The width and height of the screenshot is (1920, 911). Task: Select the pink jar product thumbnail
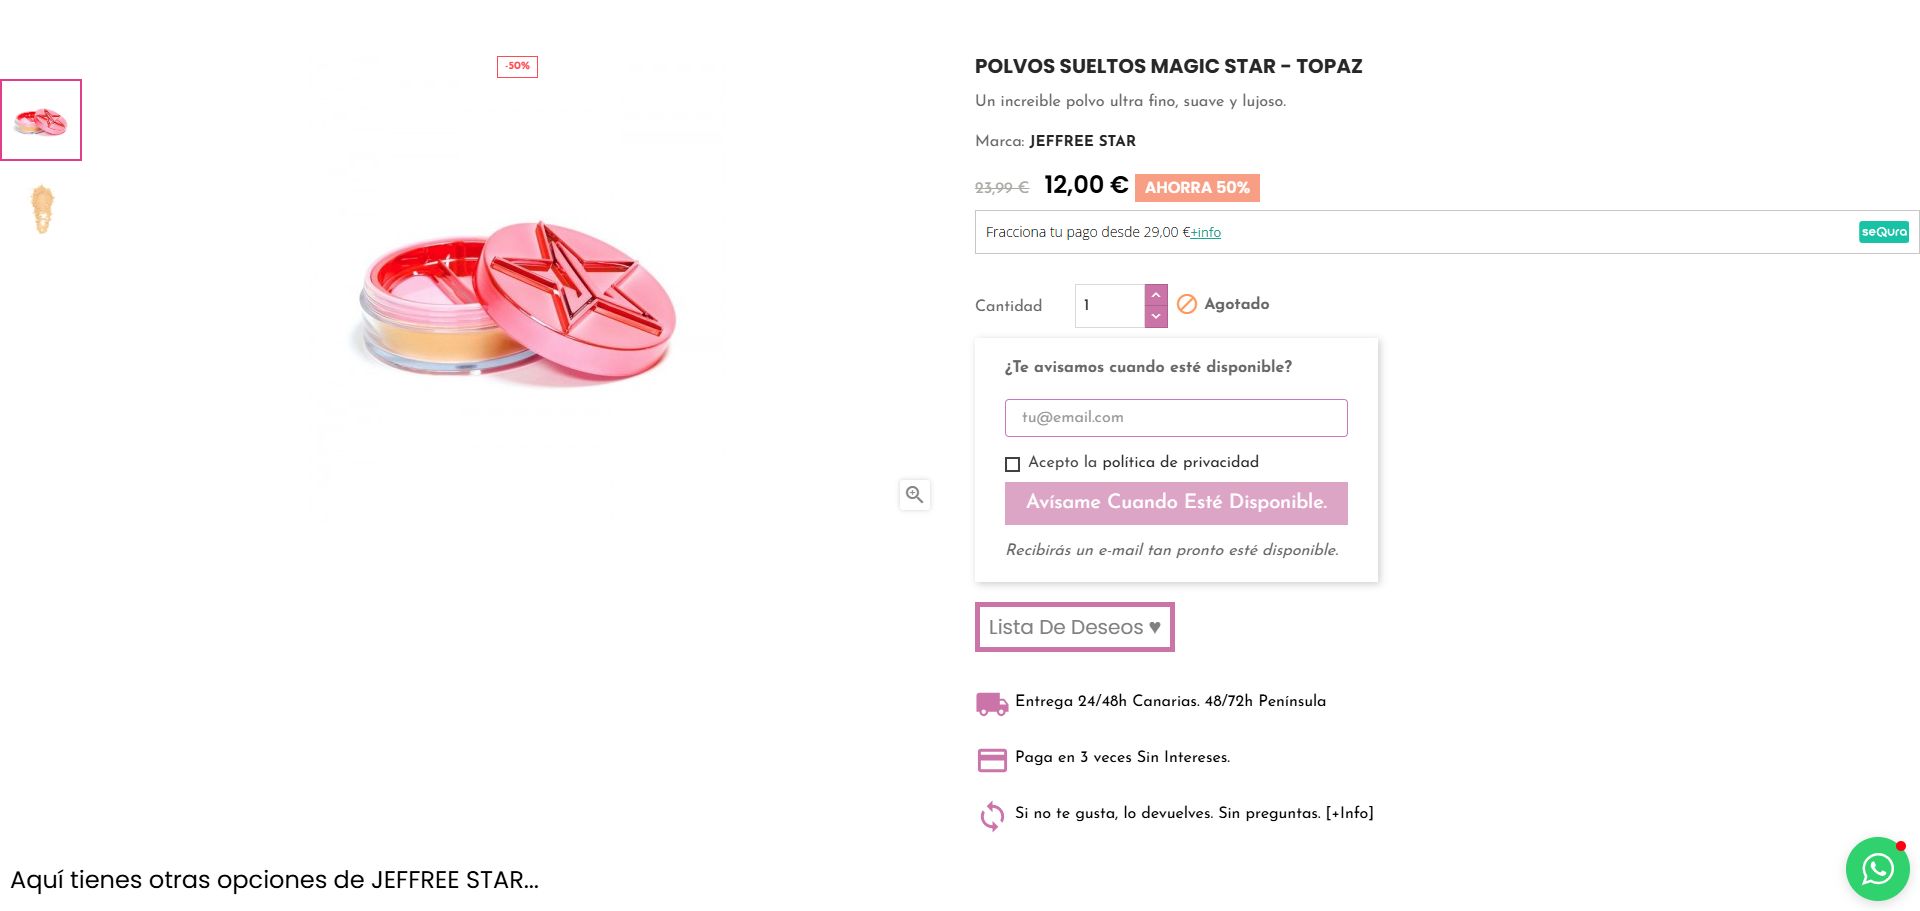click(x=41, y=120)
